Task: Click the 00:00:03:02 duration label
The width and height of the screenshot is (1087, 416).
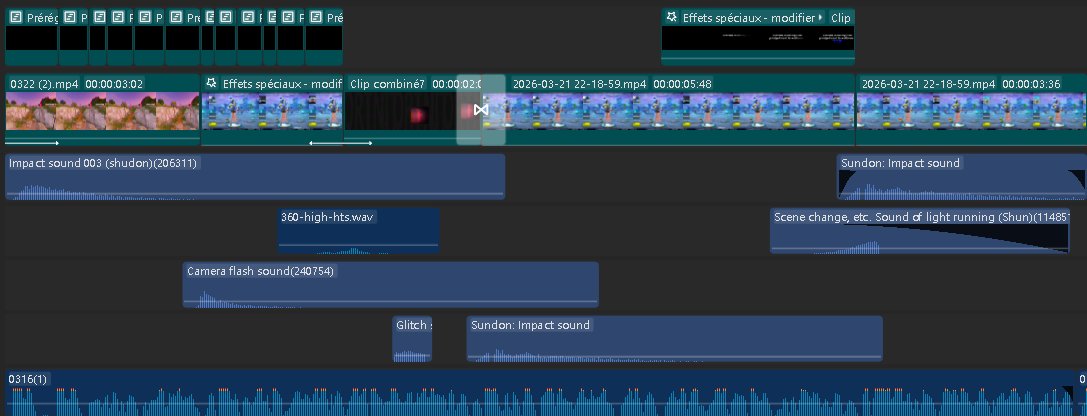Action: pyautogui.click(x=114, y=84)
